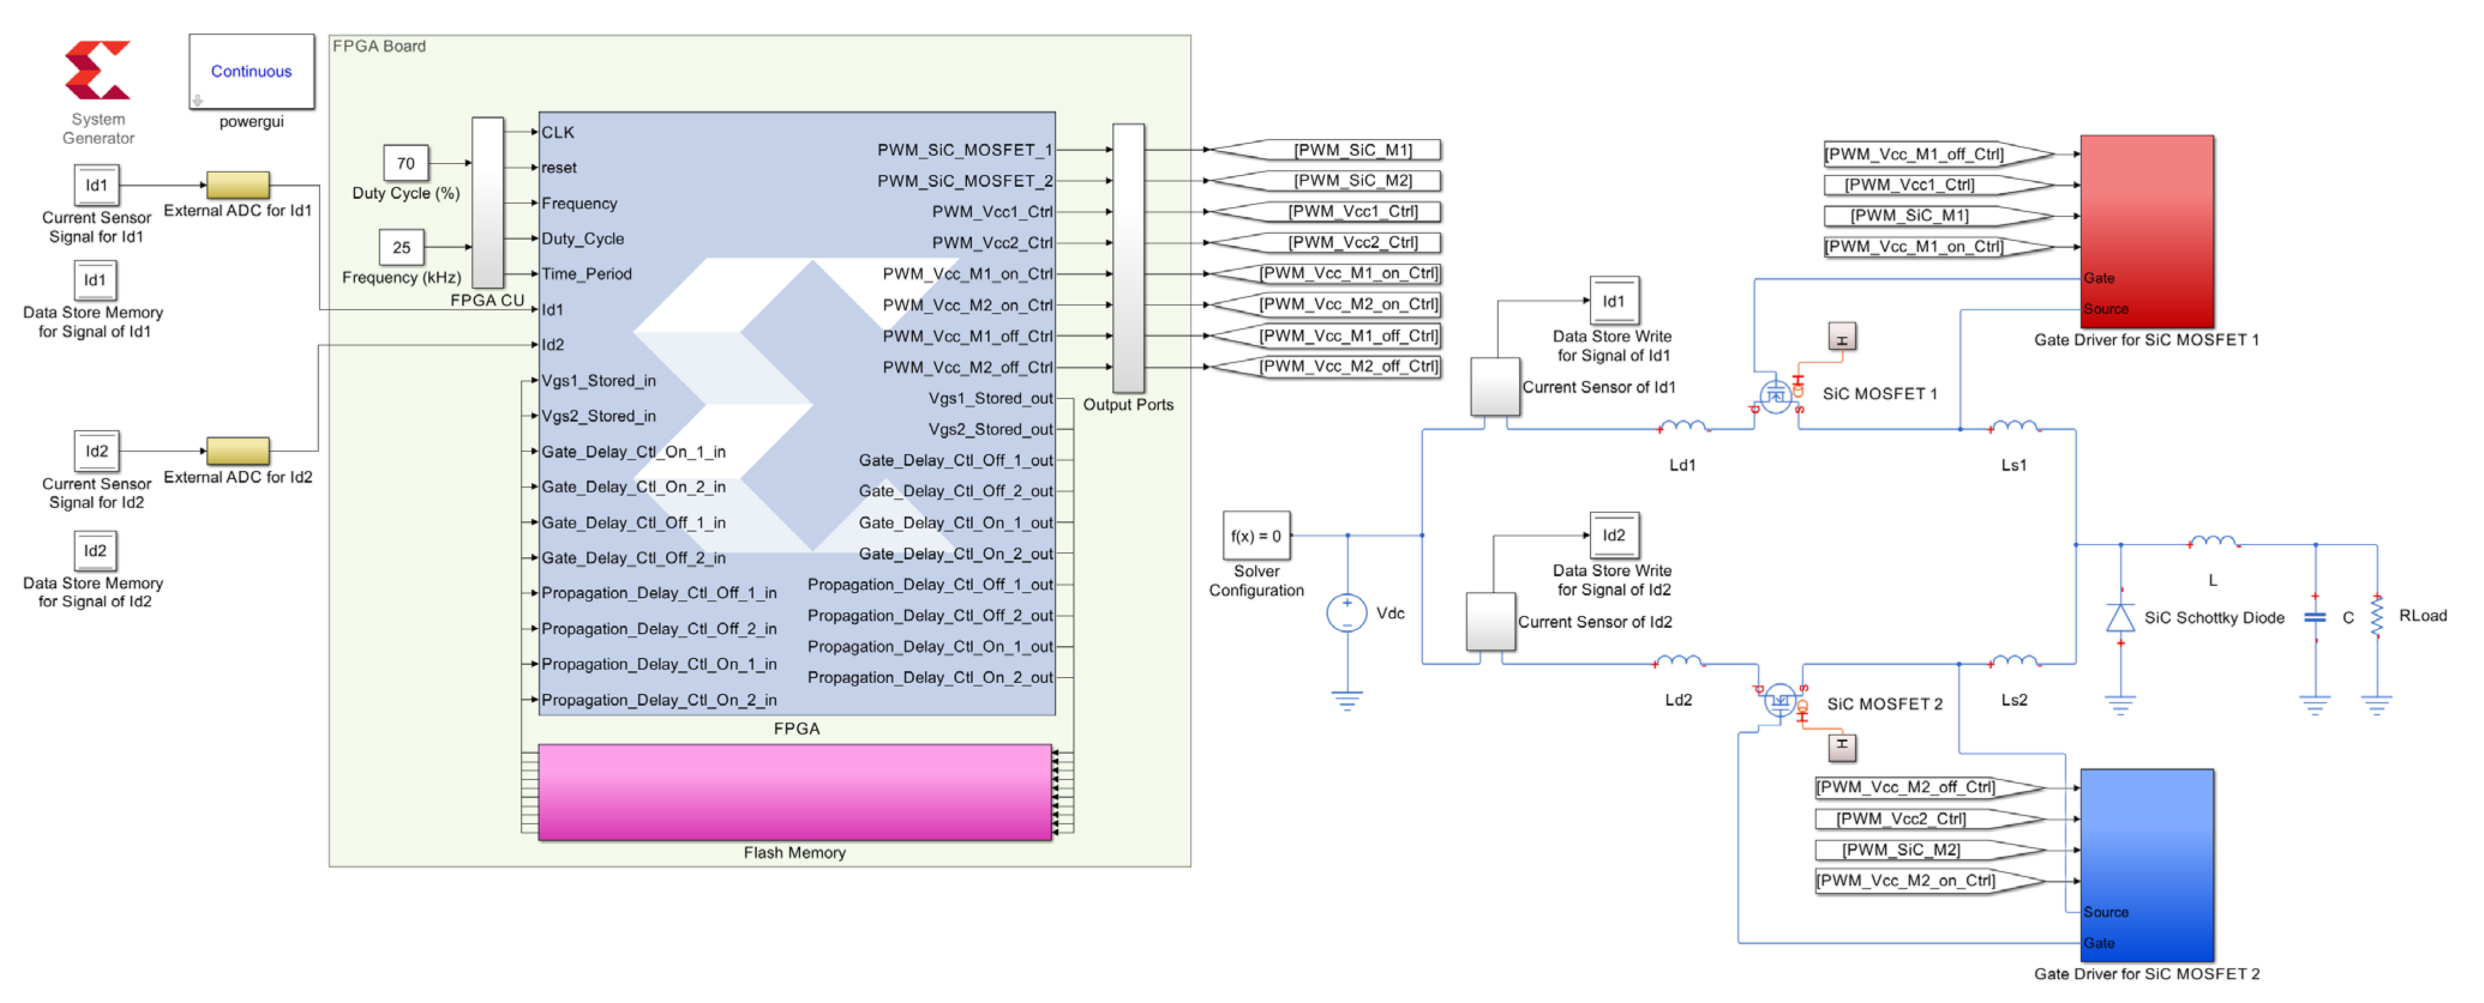Open the Current Sensor of Id1 block

1494,387
